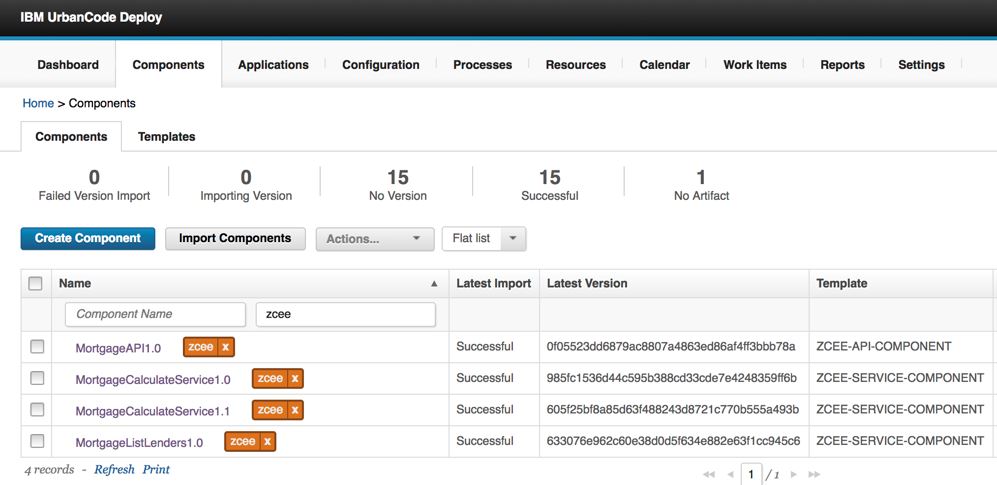Remove zcee tag from MortgageListLenders1.0
997x485 pixels.
click(x=268, y=442)
